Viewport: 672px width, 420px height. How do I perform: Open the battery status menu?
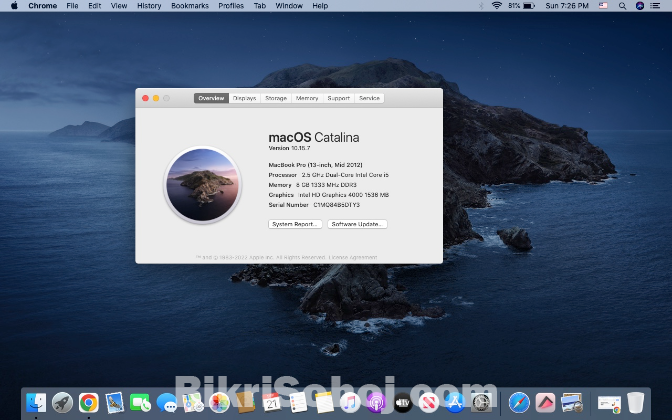(x=522, y=6)
